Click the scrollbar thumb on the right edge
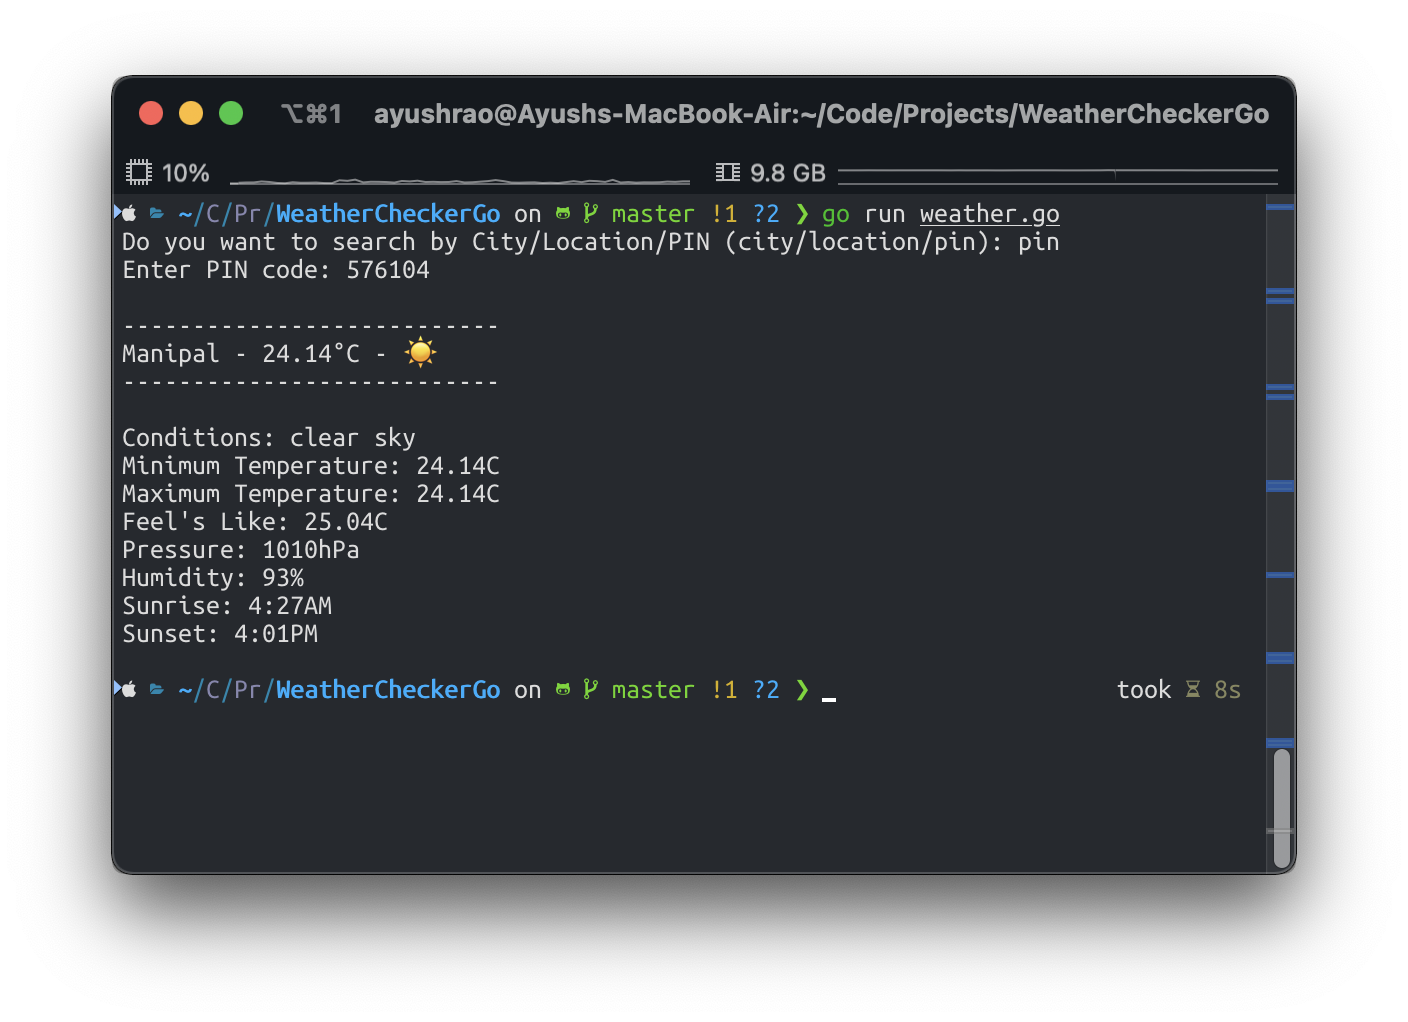The image size is (1408, 1022). click(x=1281, y=805)
